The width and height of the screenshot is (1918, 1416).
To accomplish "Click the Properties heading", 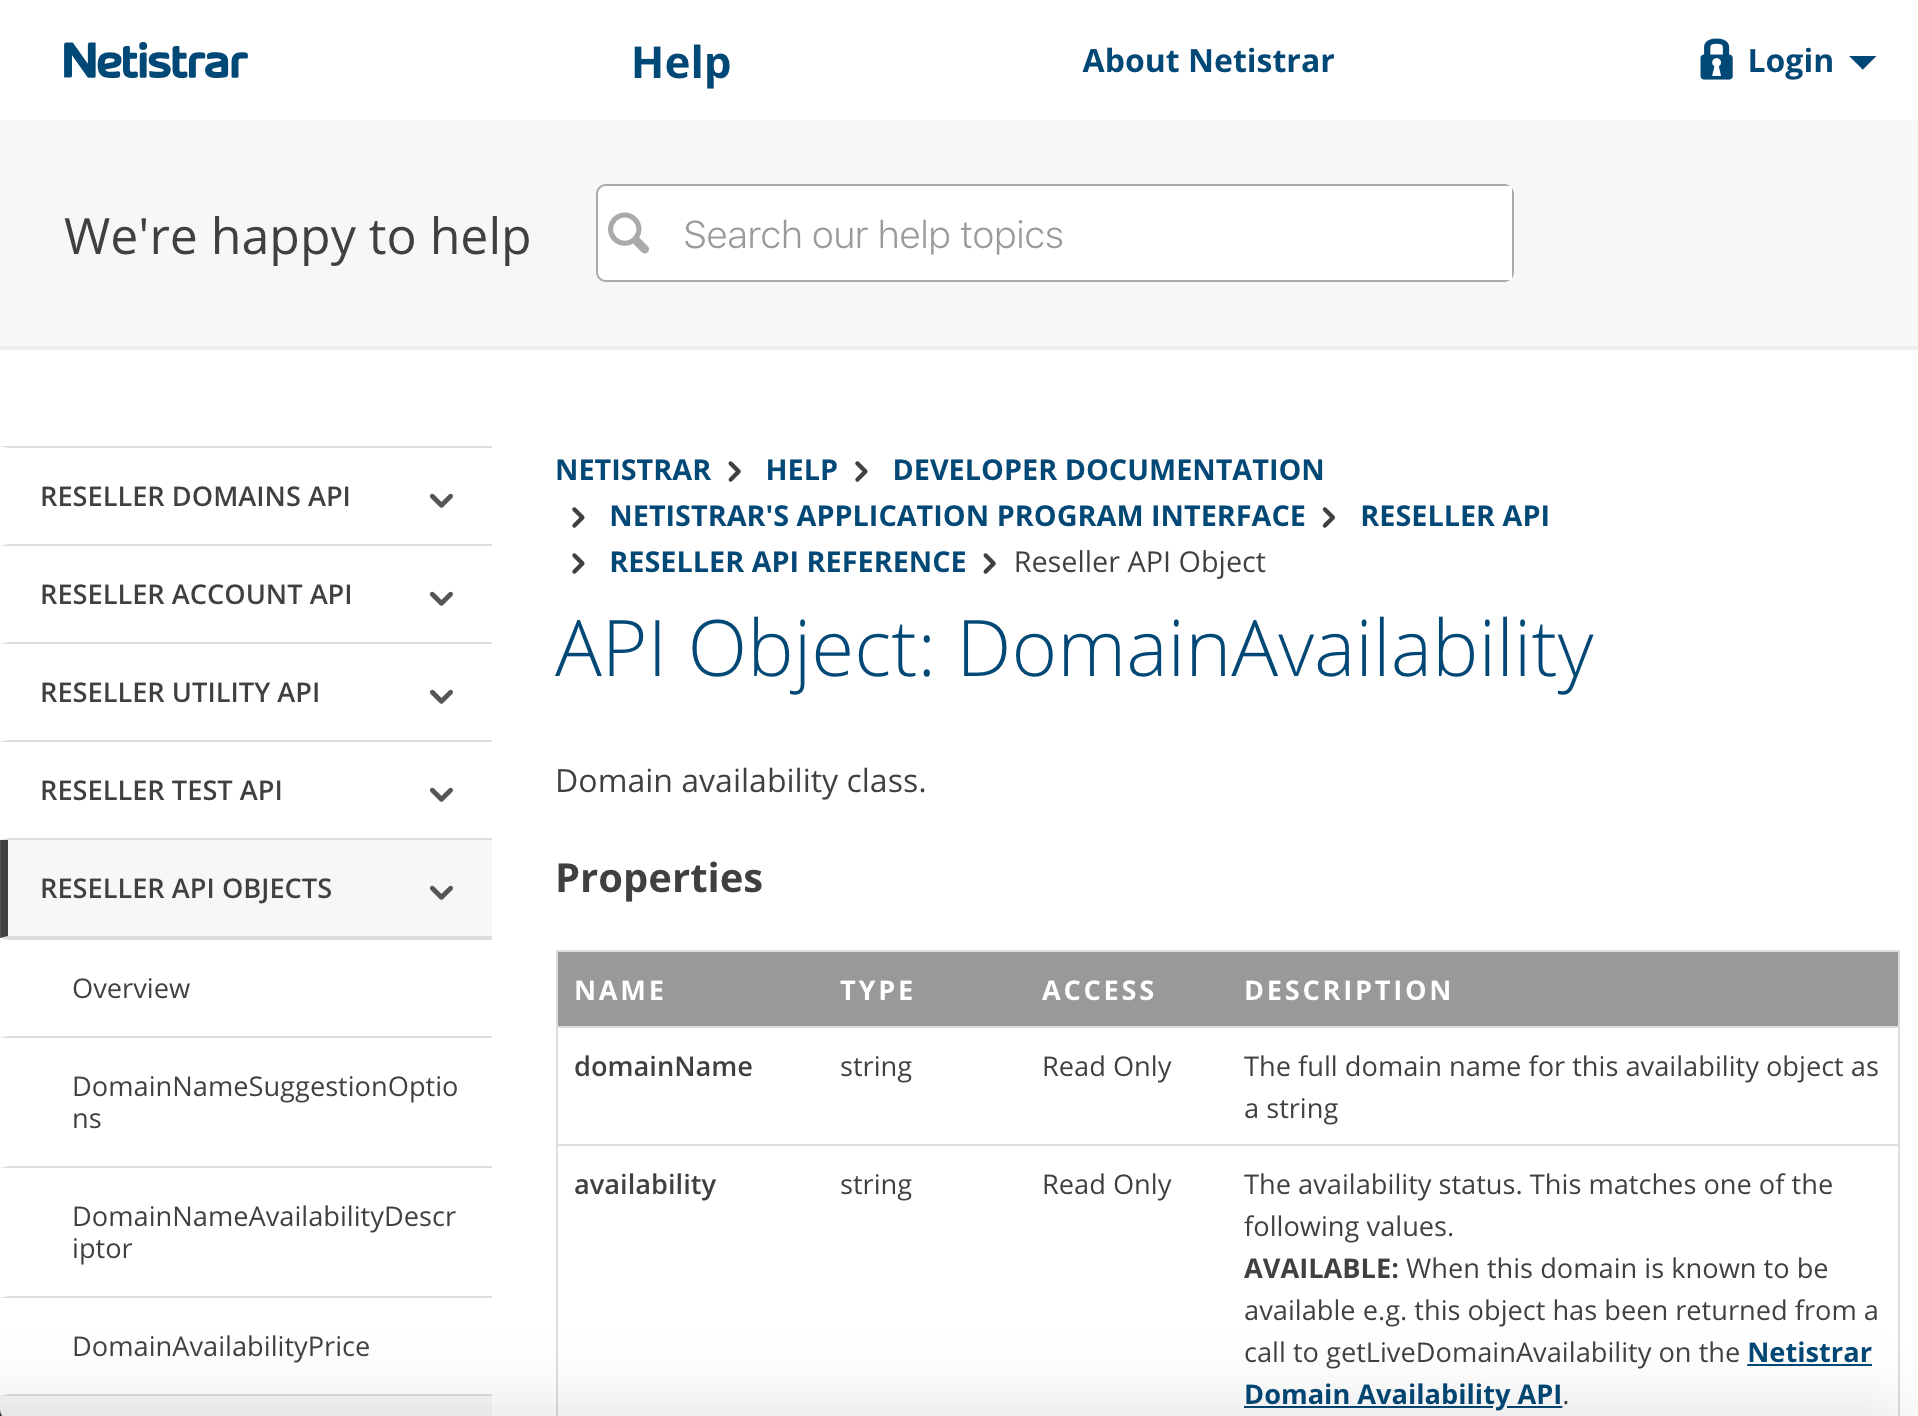I will coord(659,877).
